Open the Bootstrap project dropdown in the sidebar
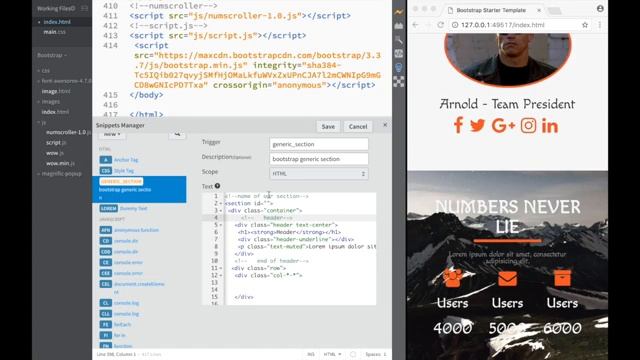The height and width of the screenshot is (360, 640). (52, 55)
